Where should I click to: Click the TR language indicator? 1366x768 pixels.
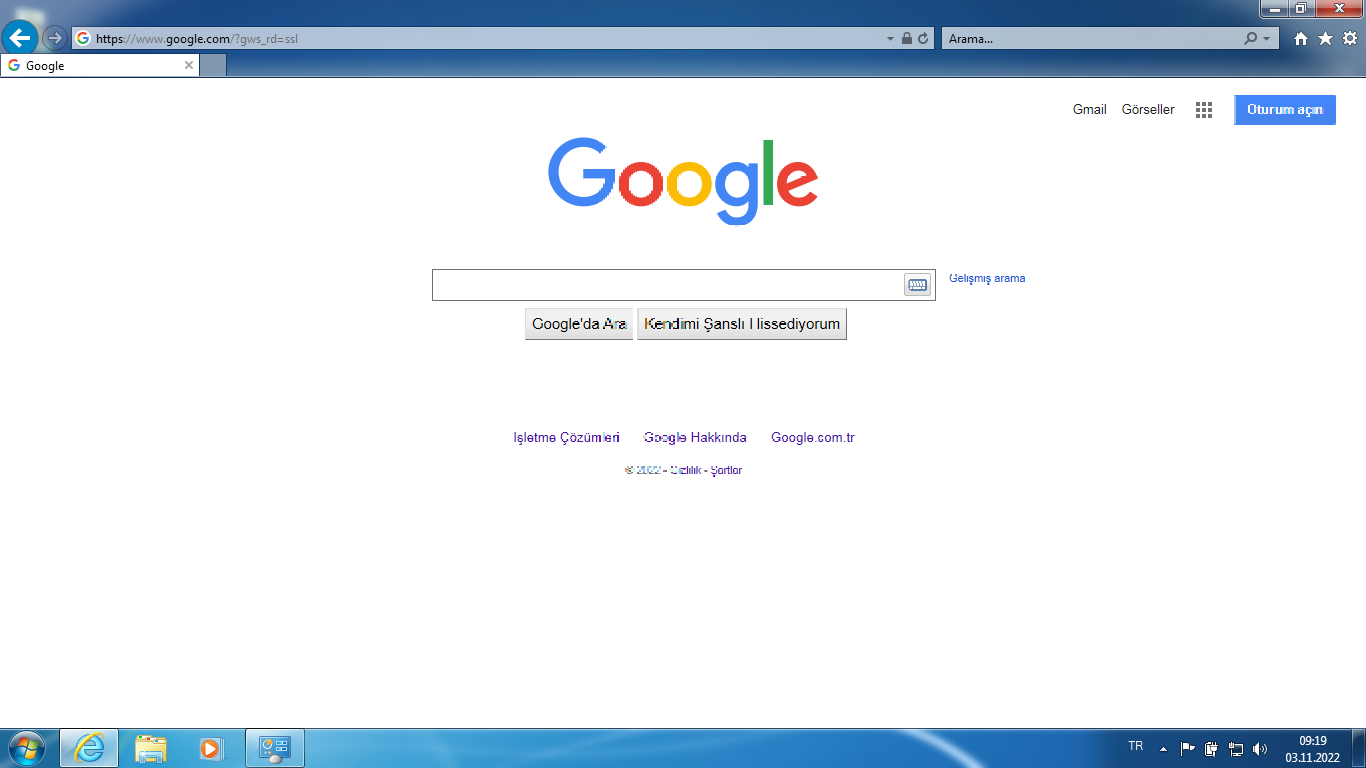[1136, 746]
